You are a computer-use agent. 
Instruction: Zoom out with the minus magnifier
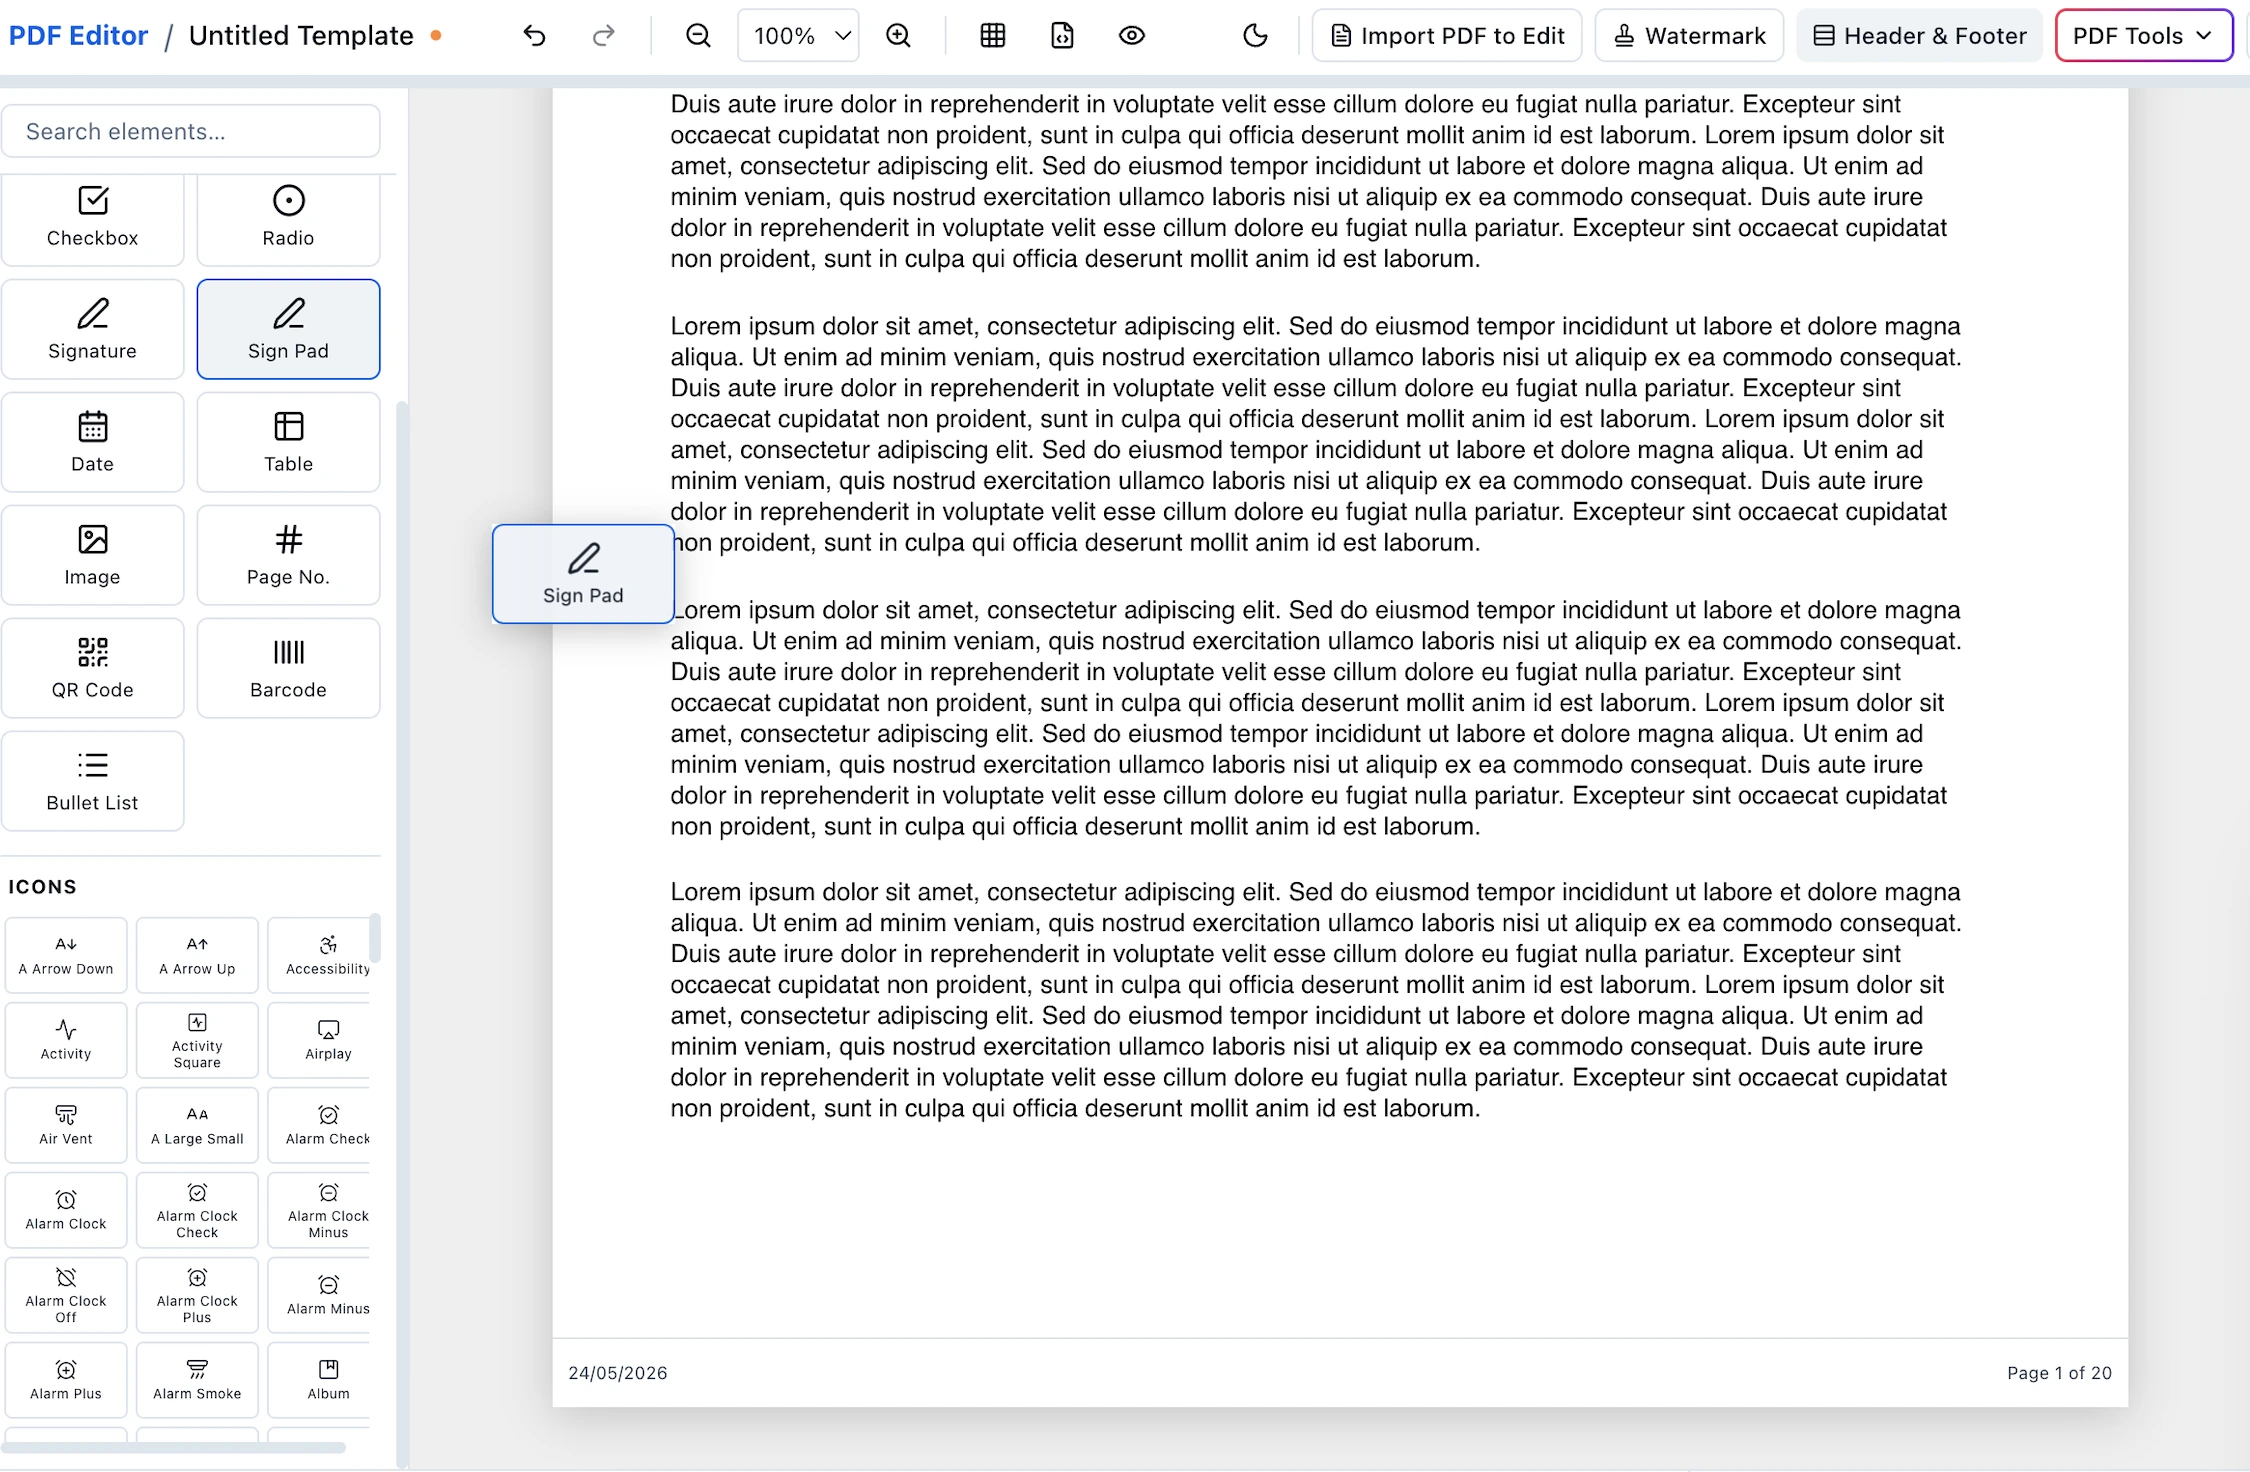[698, 36]
